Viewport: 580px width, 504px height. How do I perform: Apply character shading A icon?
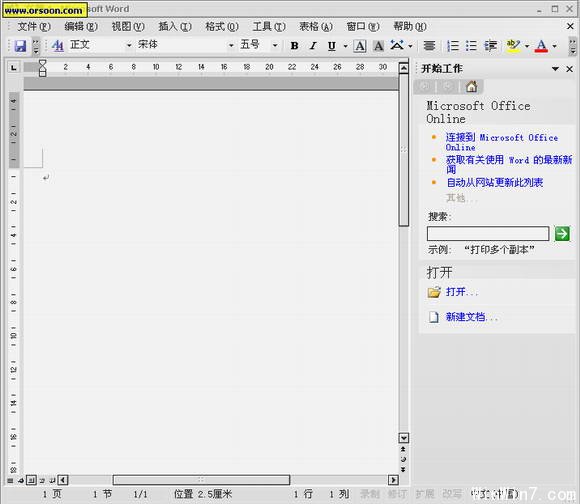coord(378,46)
